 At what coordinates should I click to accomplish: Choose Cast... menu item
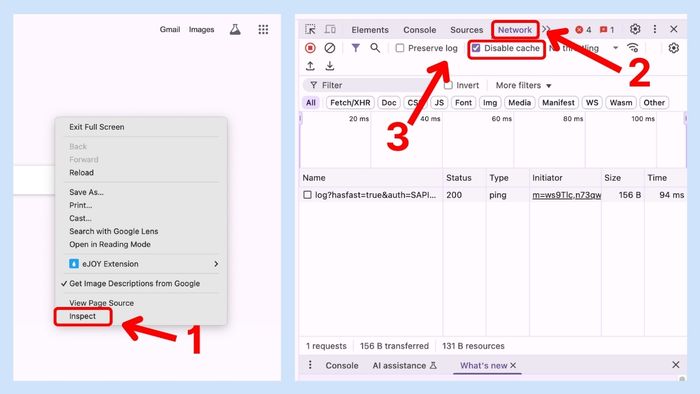point(80,218)
